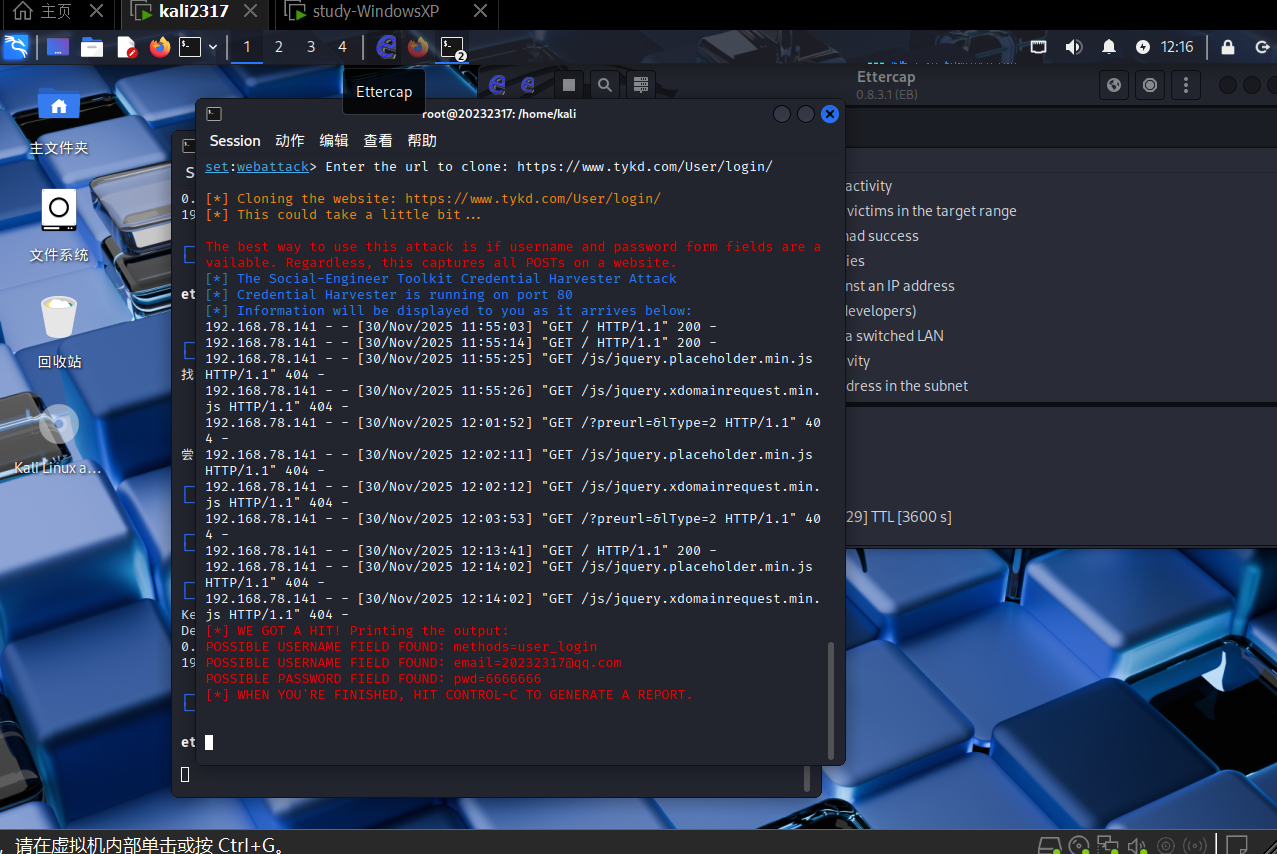Click the clone URL https://www.tykd.com/User/login/ on prompt line
1277x854 pixels.
point(645,167)
